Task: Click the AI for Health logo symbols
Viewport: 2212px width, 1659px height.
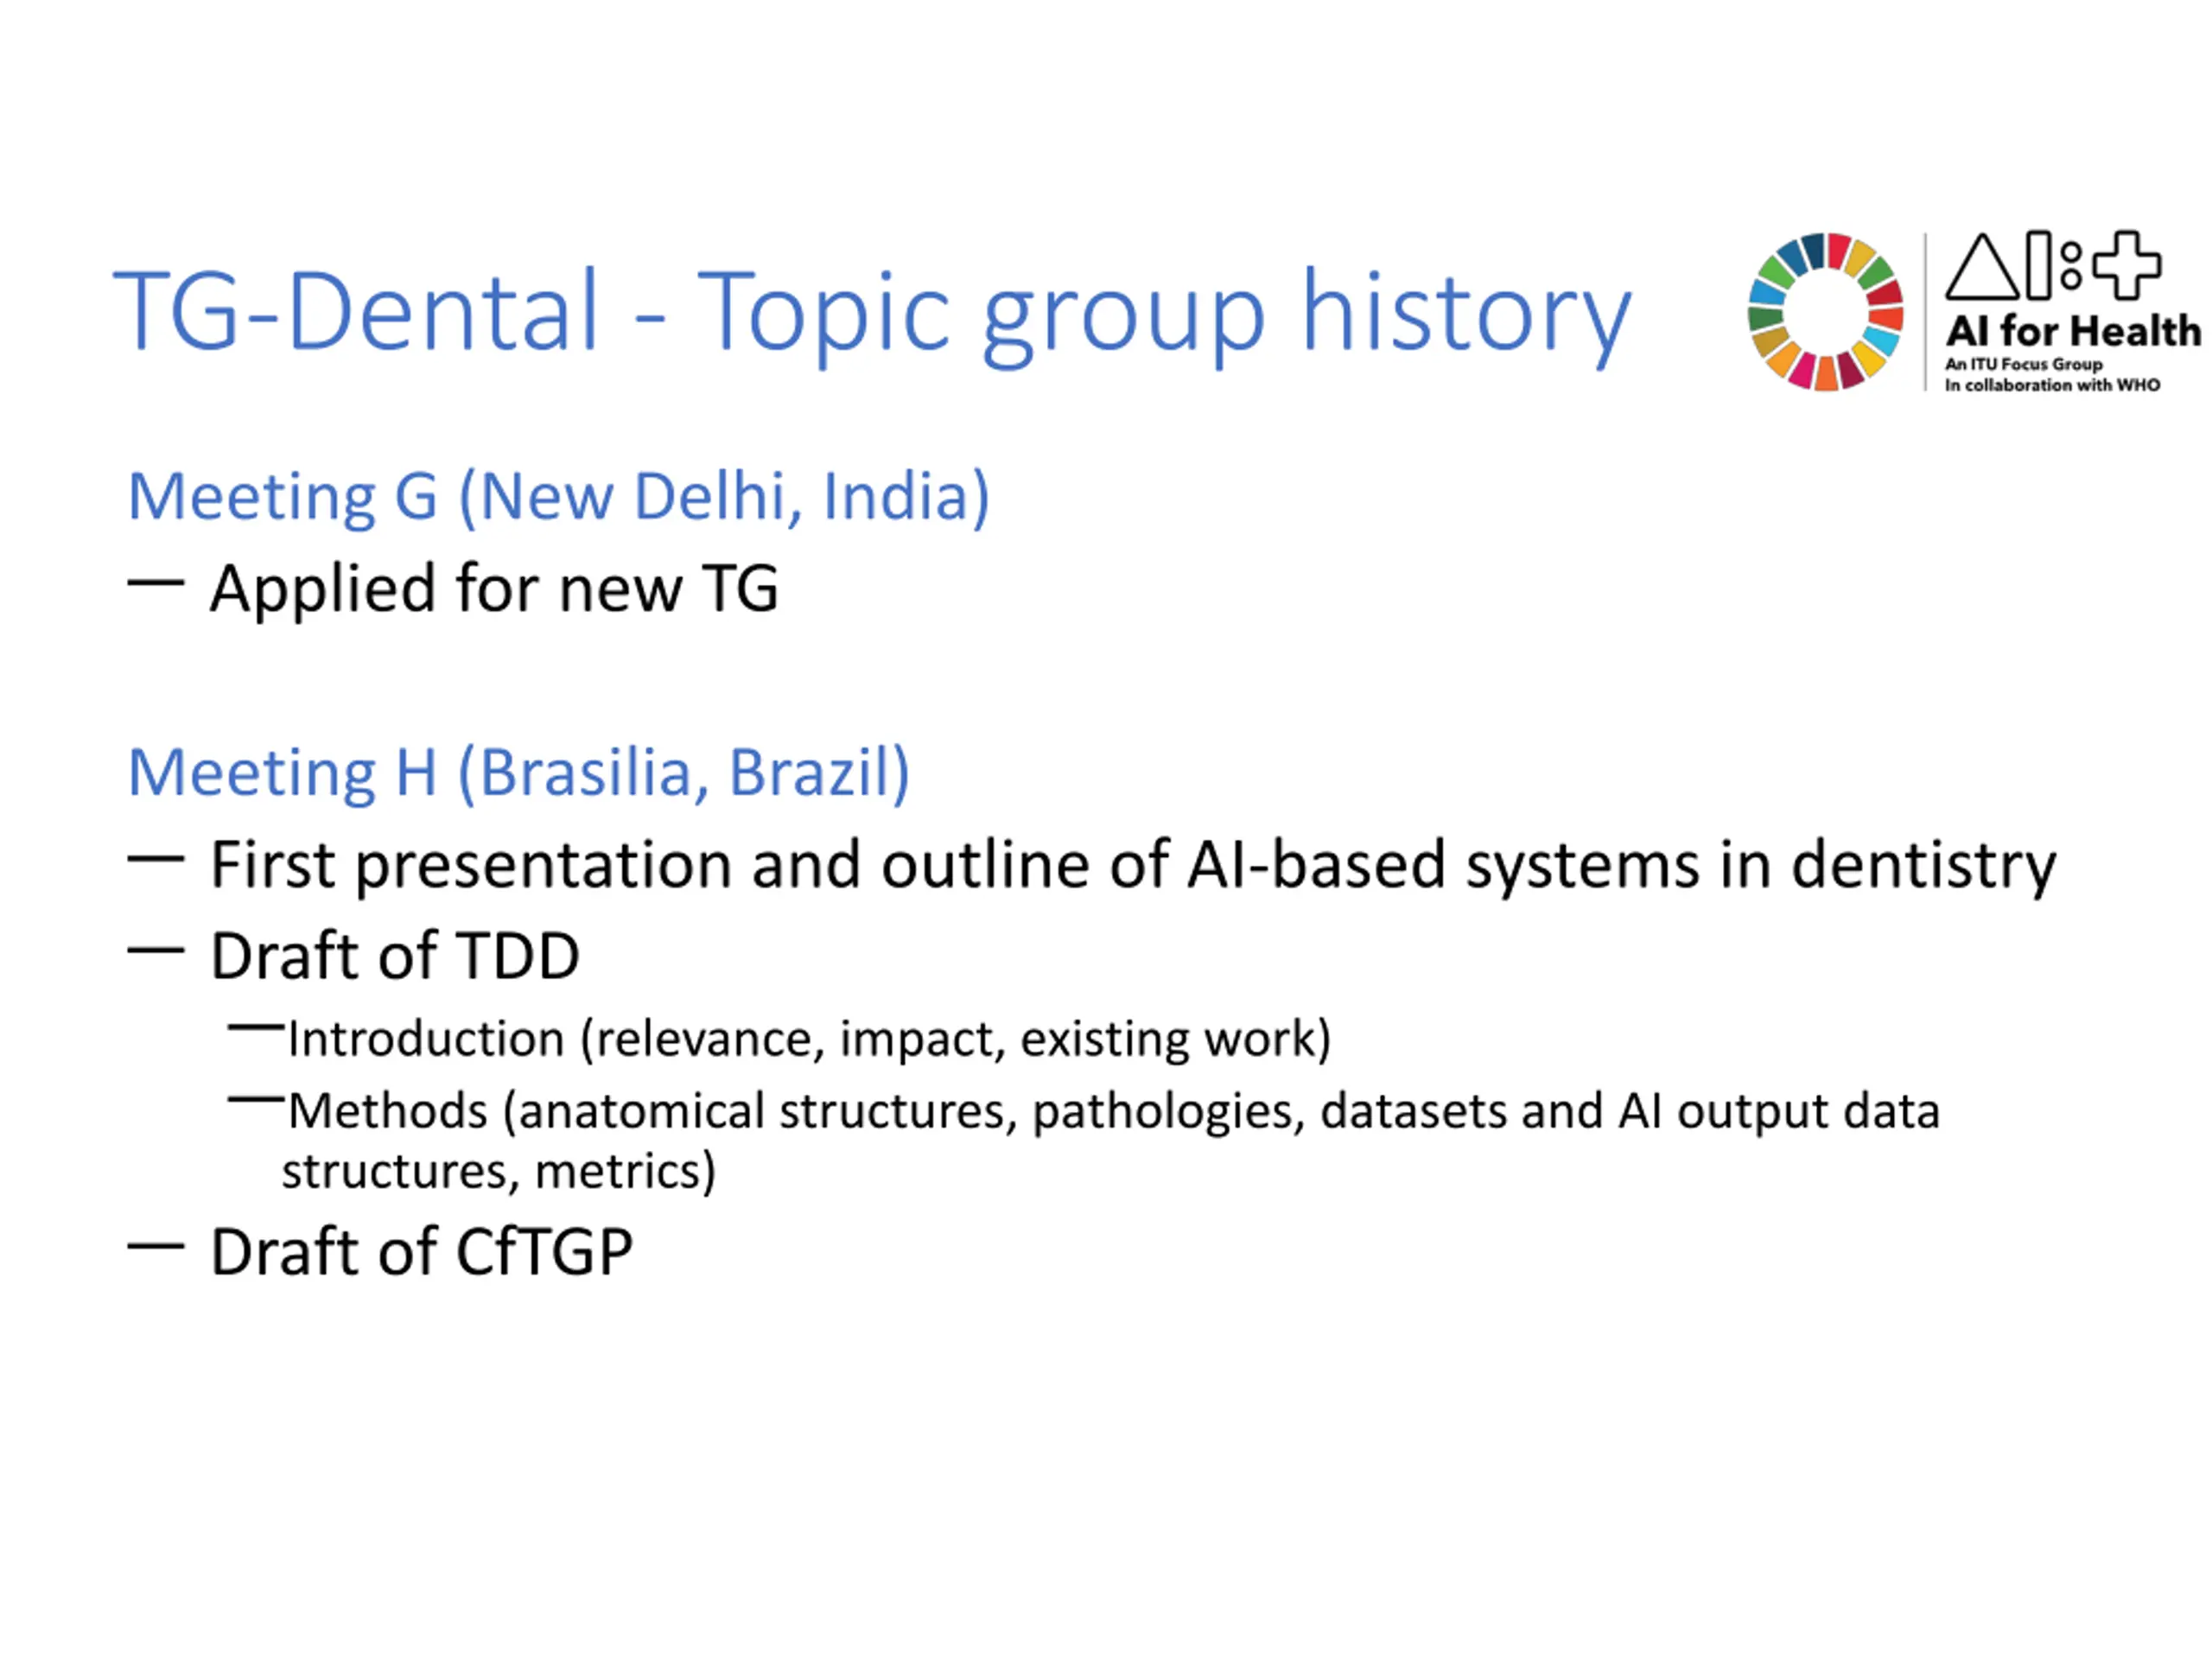Action: coord(2053,266)
